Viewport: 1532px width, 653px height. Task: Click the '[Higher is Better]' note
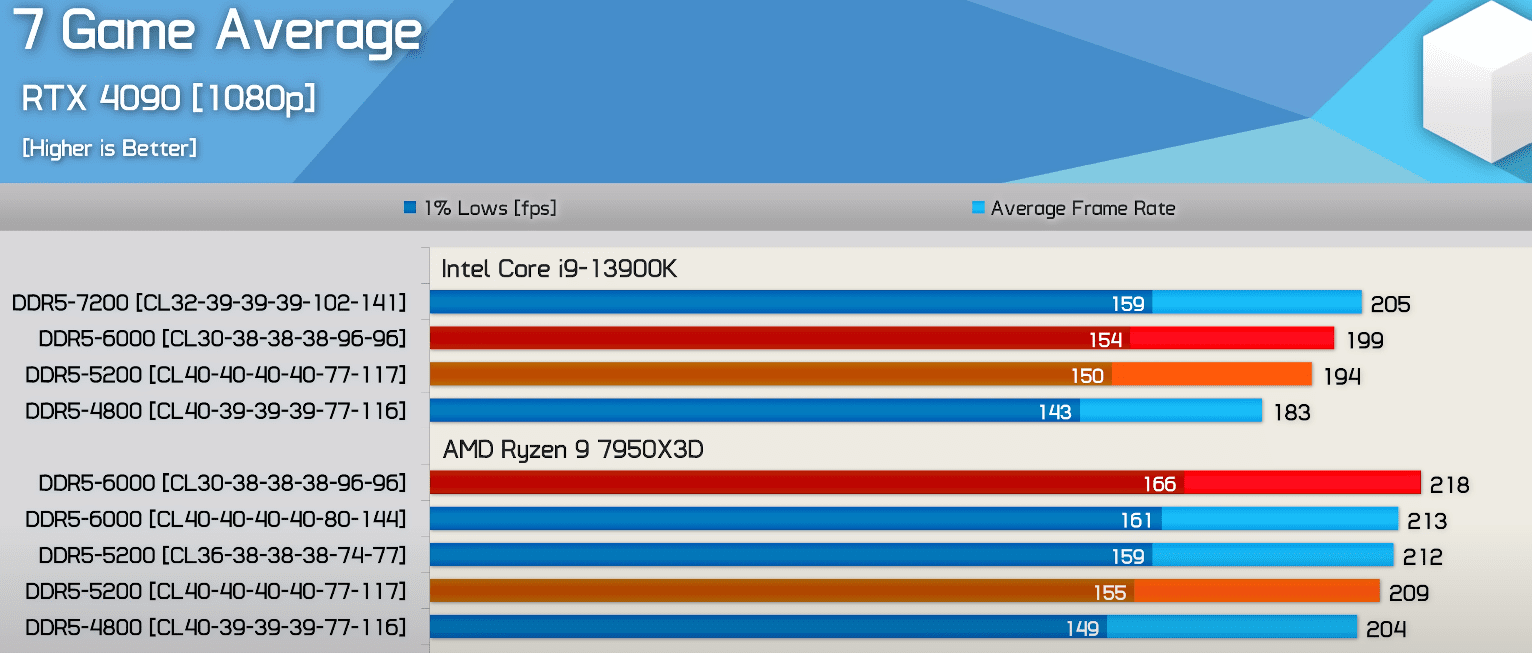tap(109, 148)
